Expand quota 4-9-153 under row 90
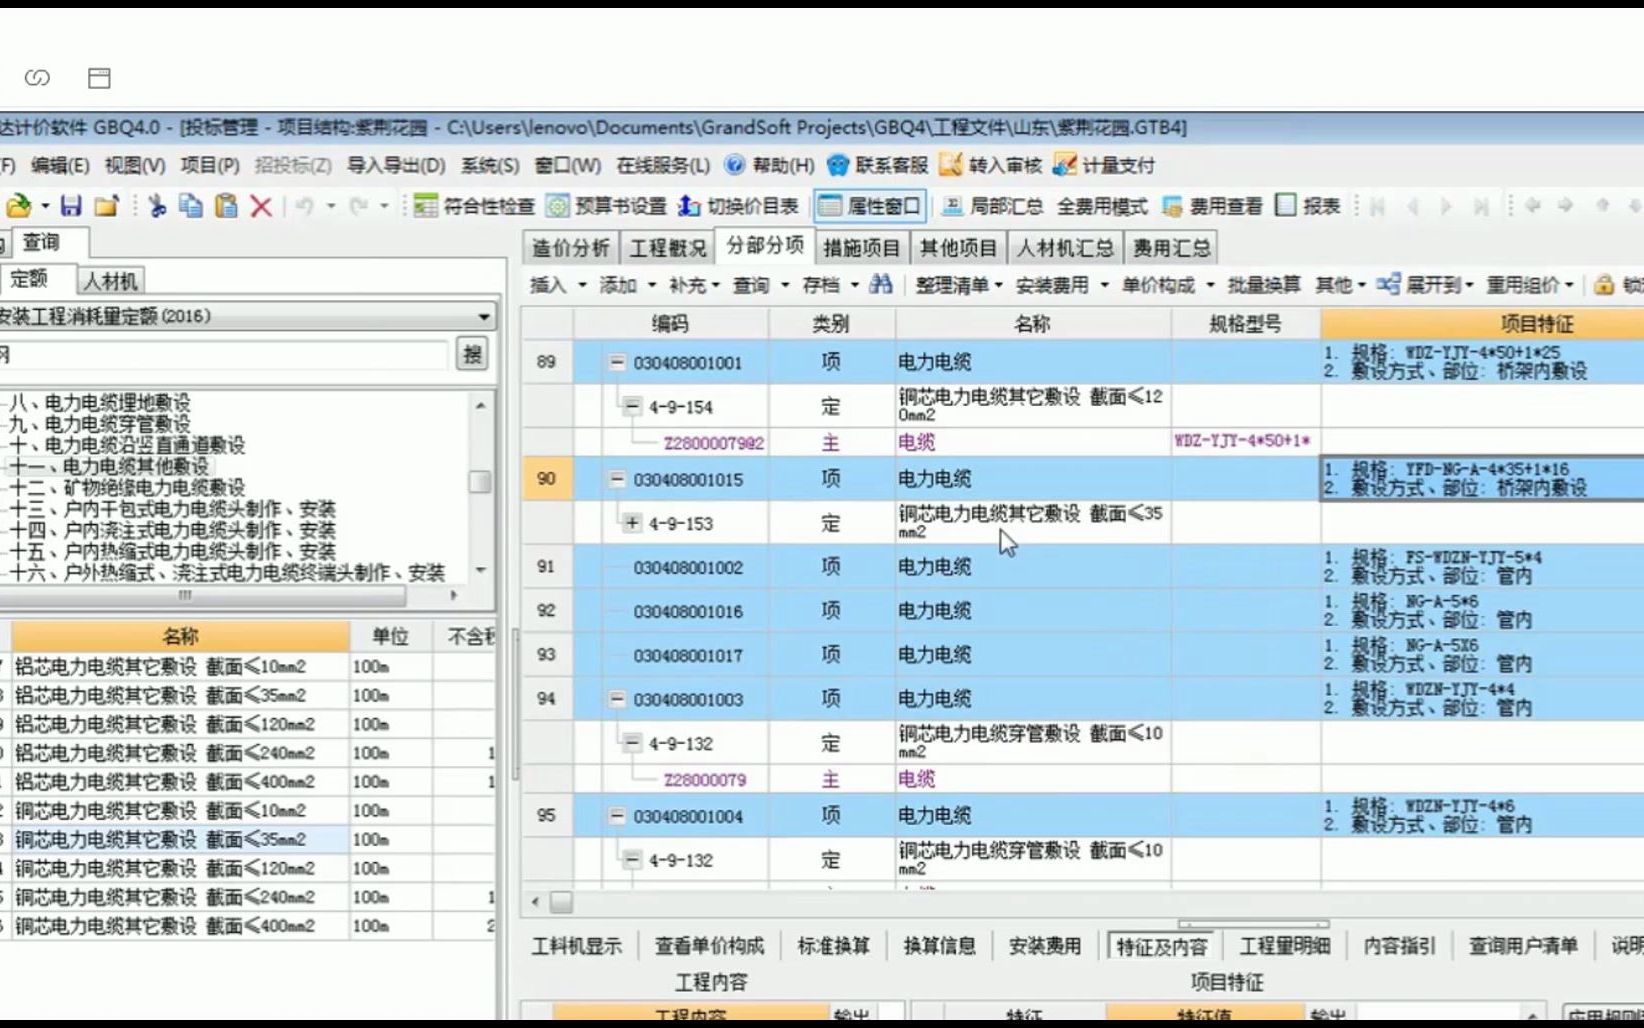Viewport: 1644px width, 1028px height. 632,522
